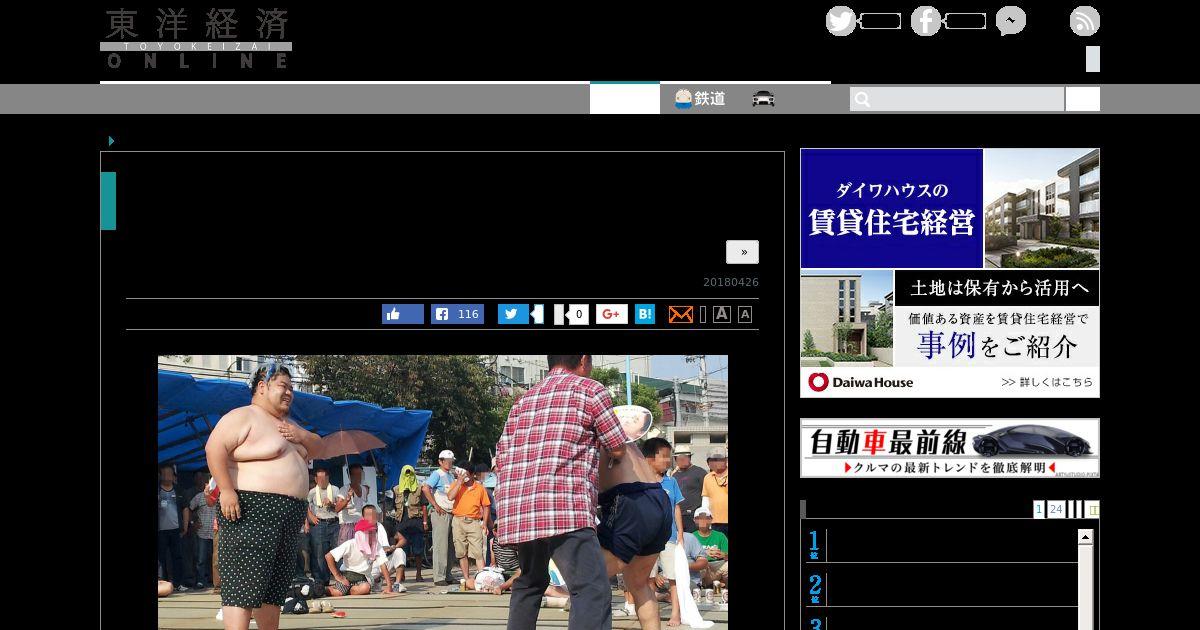Select the rightmost yellow-icon ranking tab
Viewport: 1200px width, 630px height.
click(1093, 509)
